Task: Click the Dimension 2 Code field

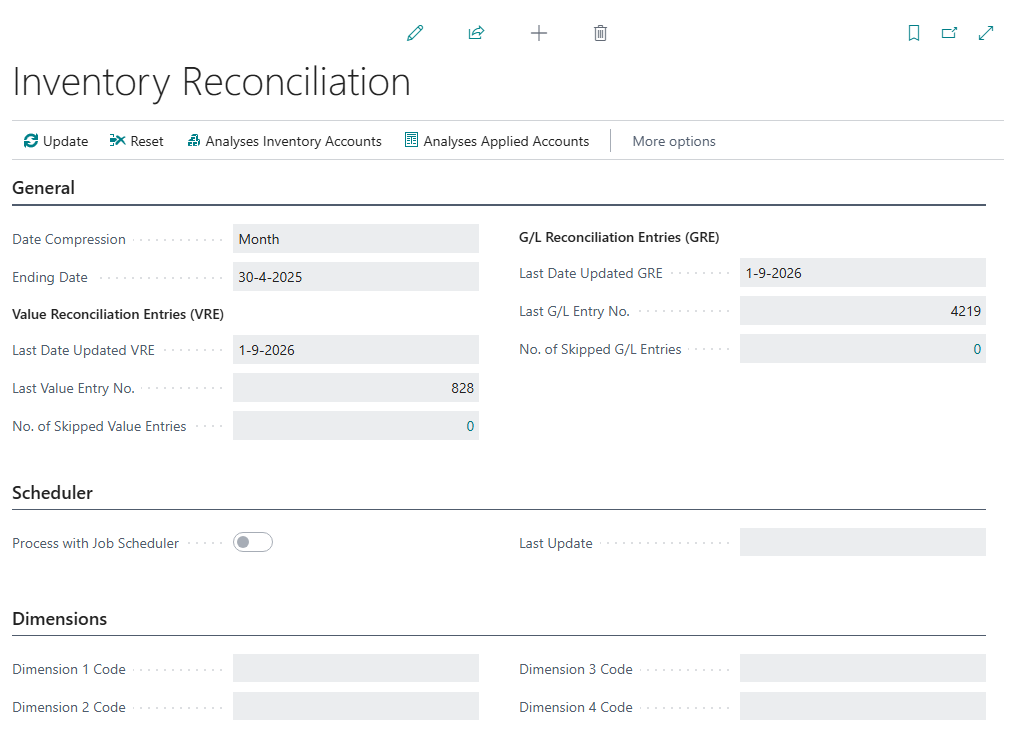Action: [356, 706]
